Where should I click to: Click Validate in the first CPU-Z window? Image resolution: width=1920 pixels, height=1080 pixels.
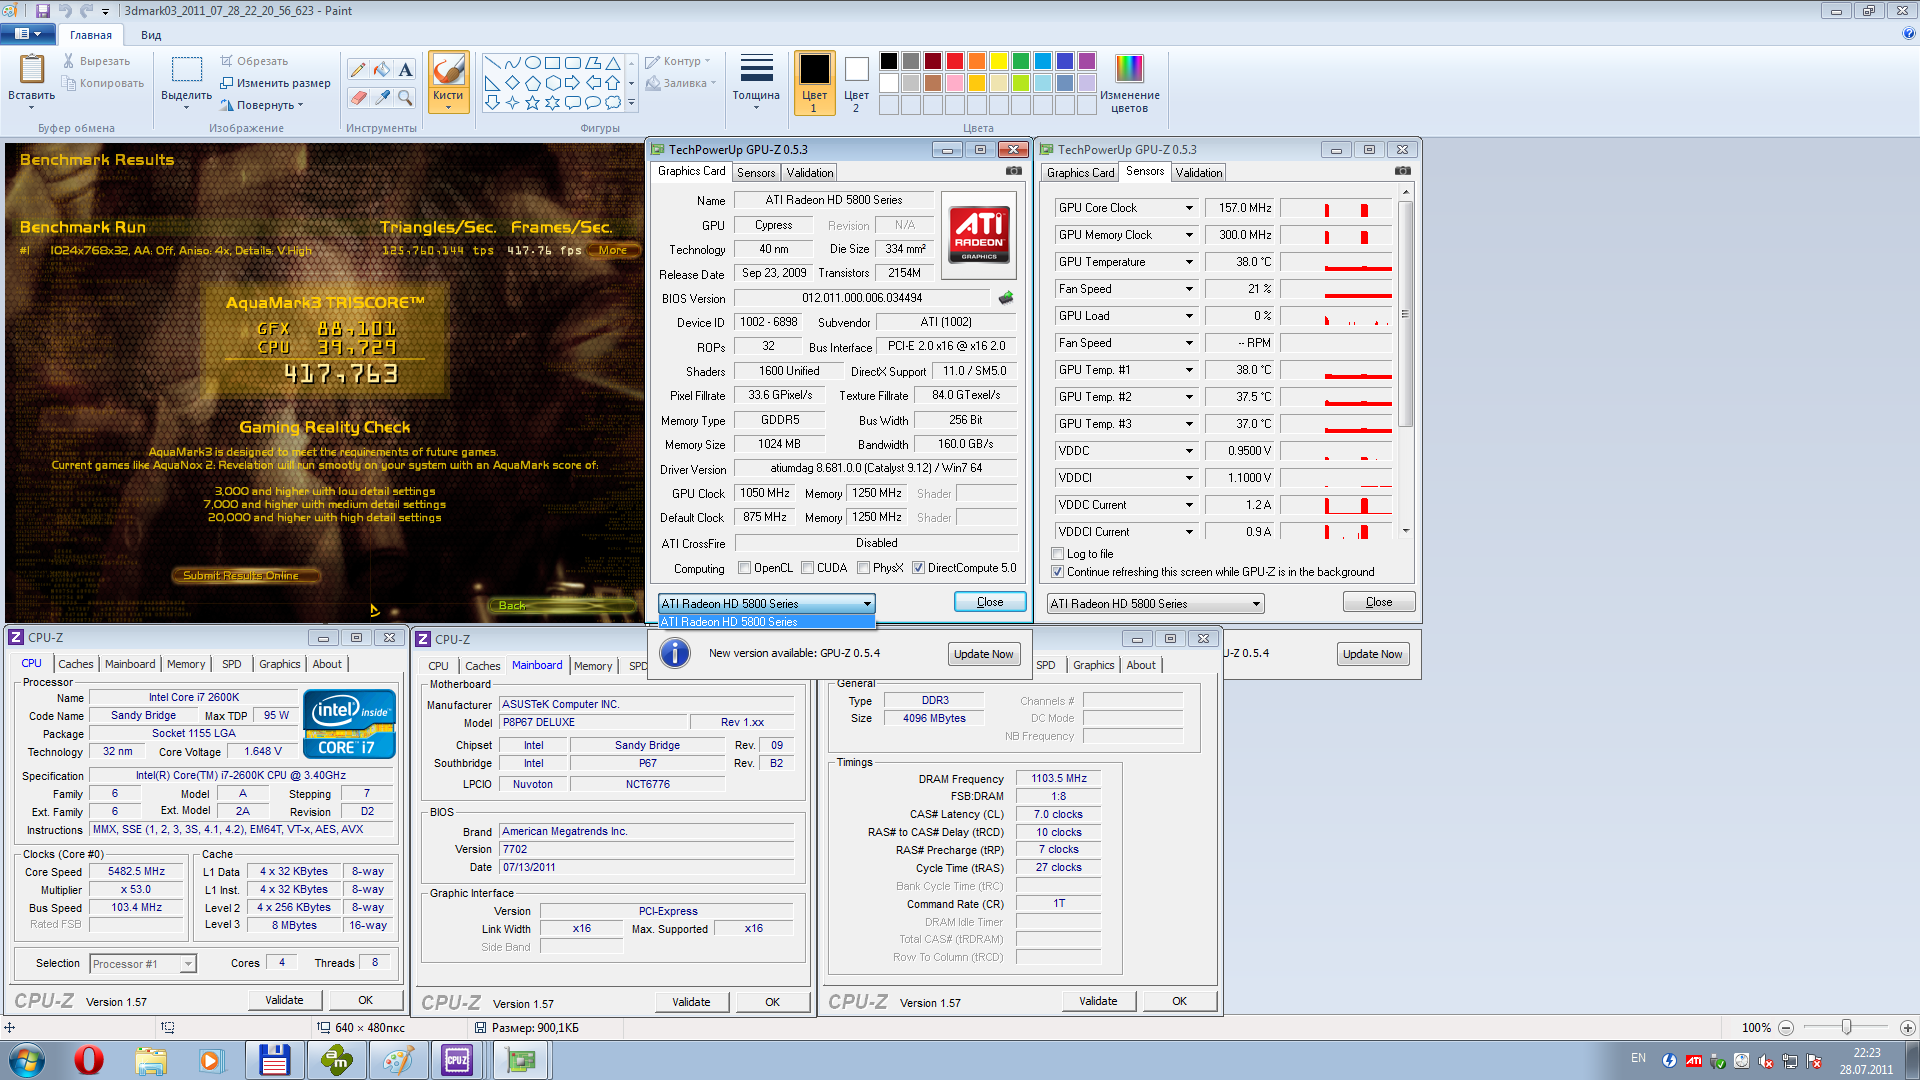pos(284,1000)
